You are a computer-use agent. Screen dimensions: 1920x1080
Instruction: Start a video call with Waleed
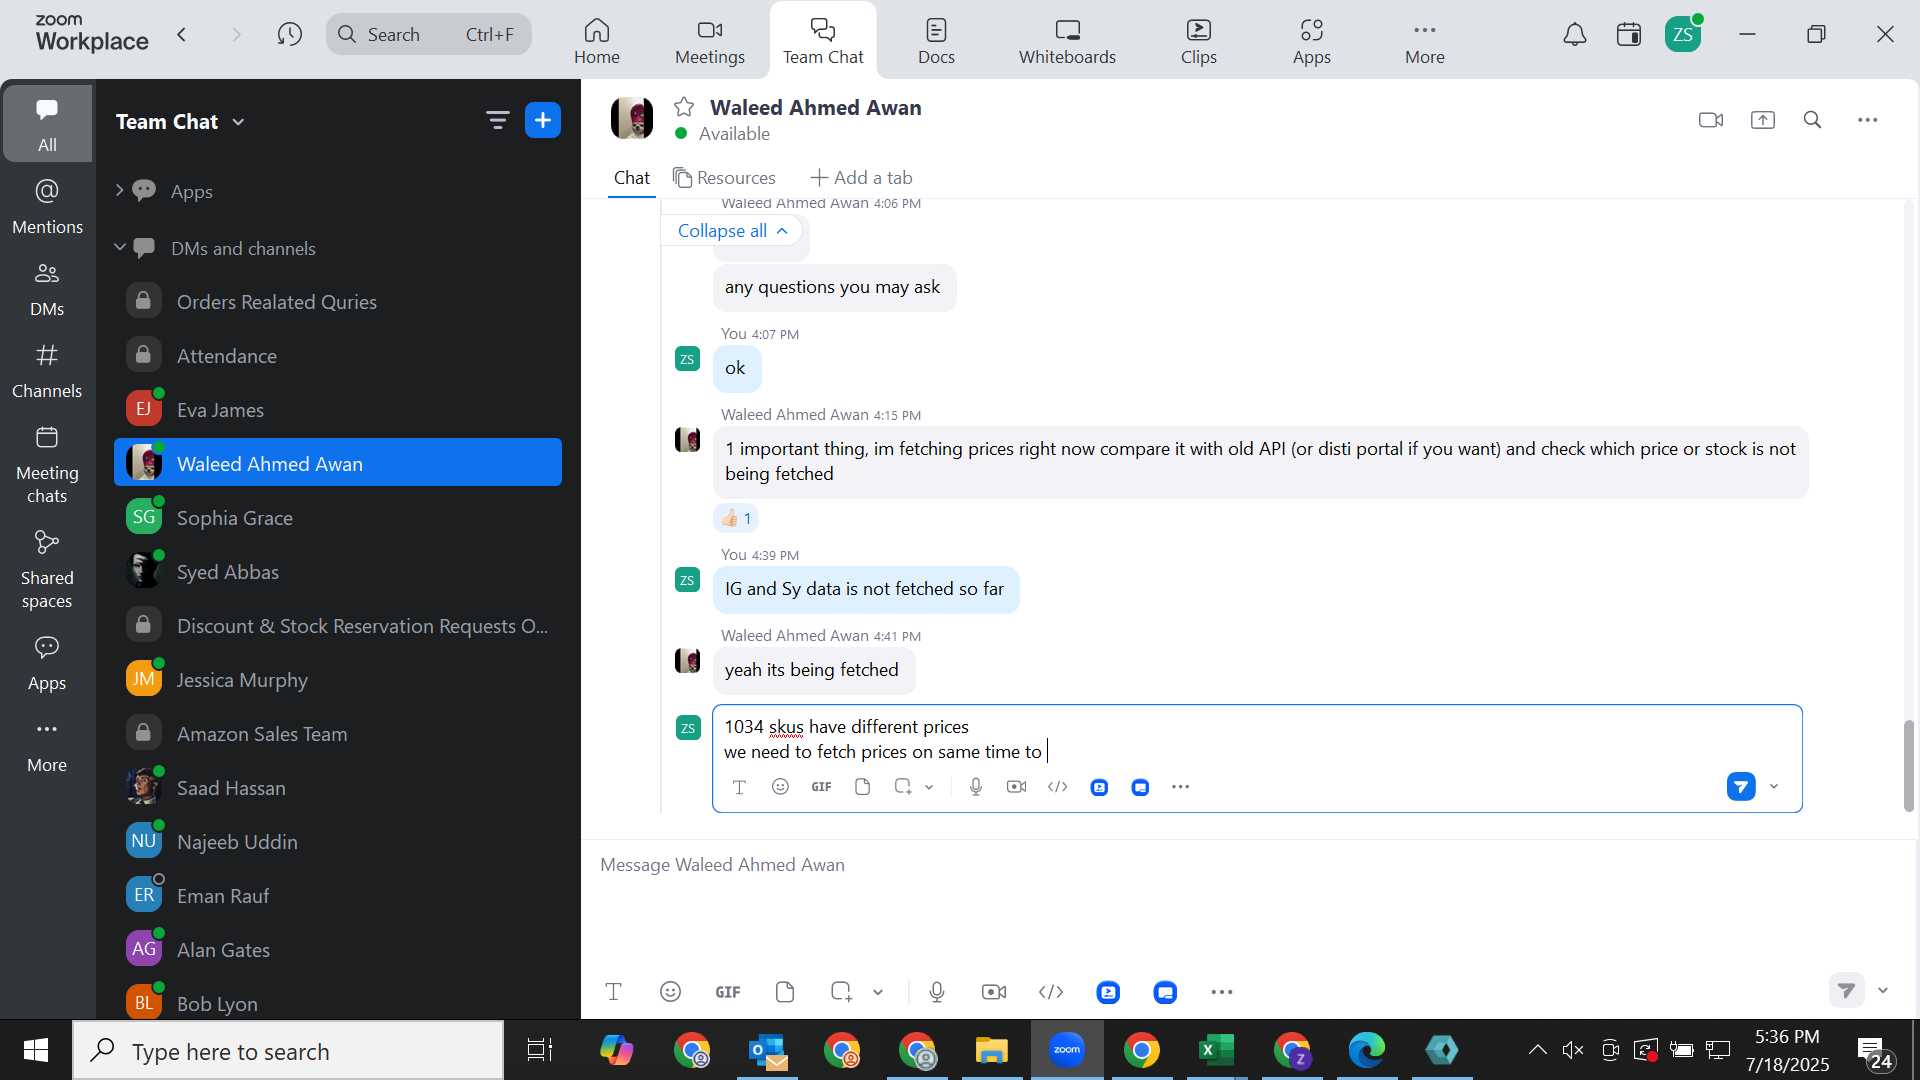pyautogui.click(x=1711, y=120)
